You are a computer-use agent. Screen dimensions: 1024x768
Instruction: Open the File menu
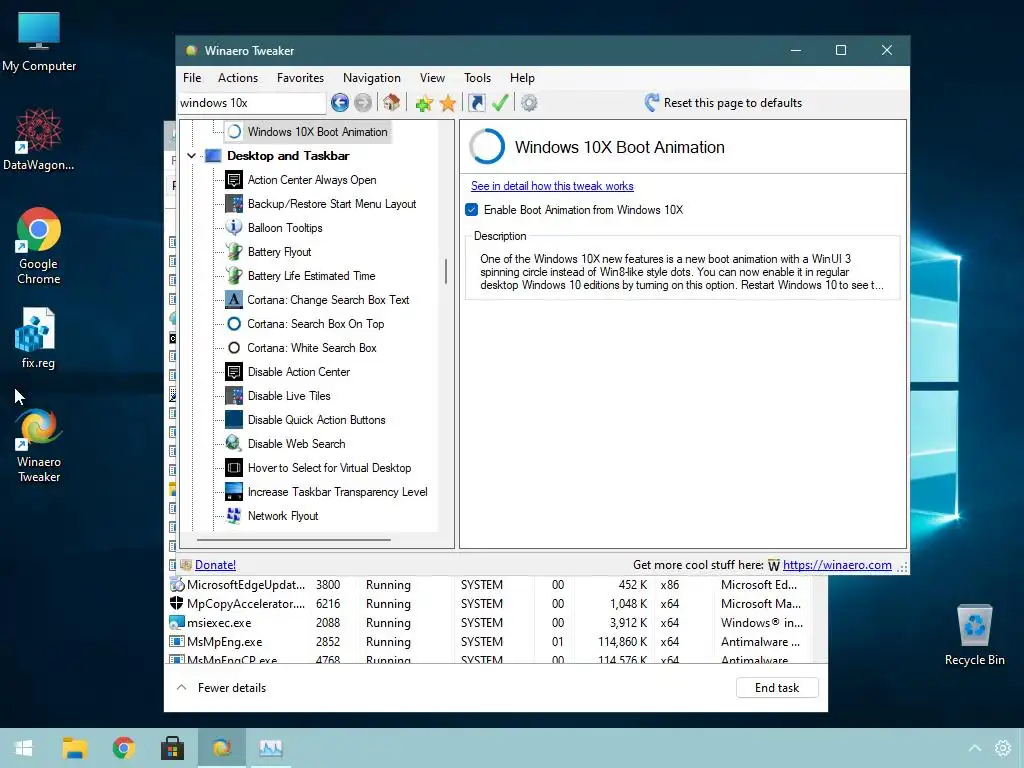[192, 78]
